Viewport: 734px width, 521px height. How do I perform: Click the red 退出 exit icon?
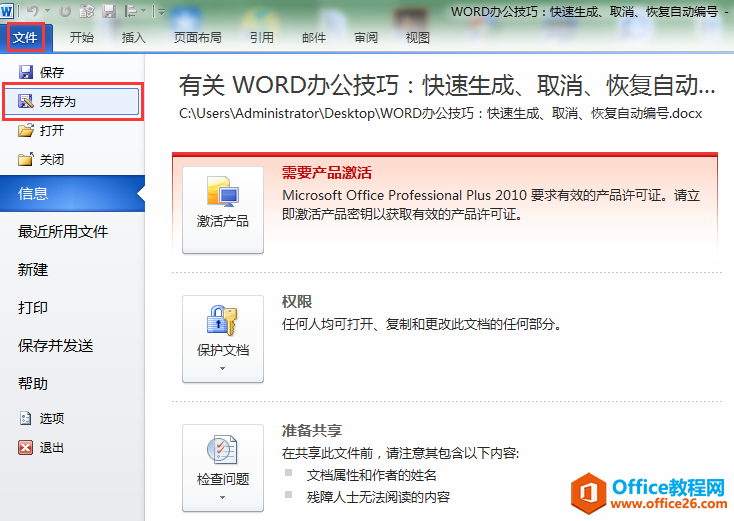pyautogui.click(x=26, y=448)
